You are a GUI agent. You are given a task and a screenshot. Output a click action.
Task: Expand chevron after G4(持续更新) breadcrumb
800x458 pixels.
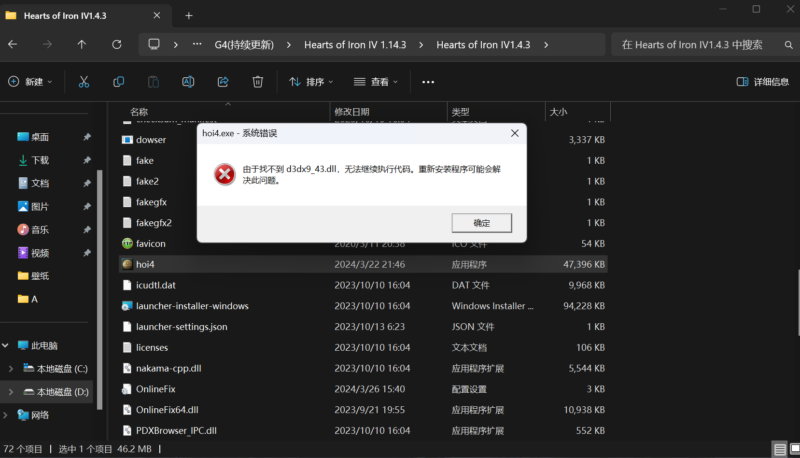coord(289,45)
